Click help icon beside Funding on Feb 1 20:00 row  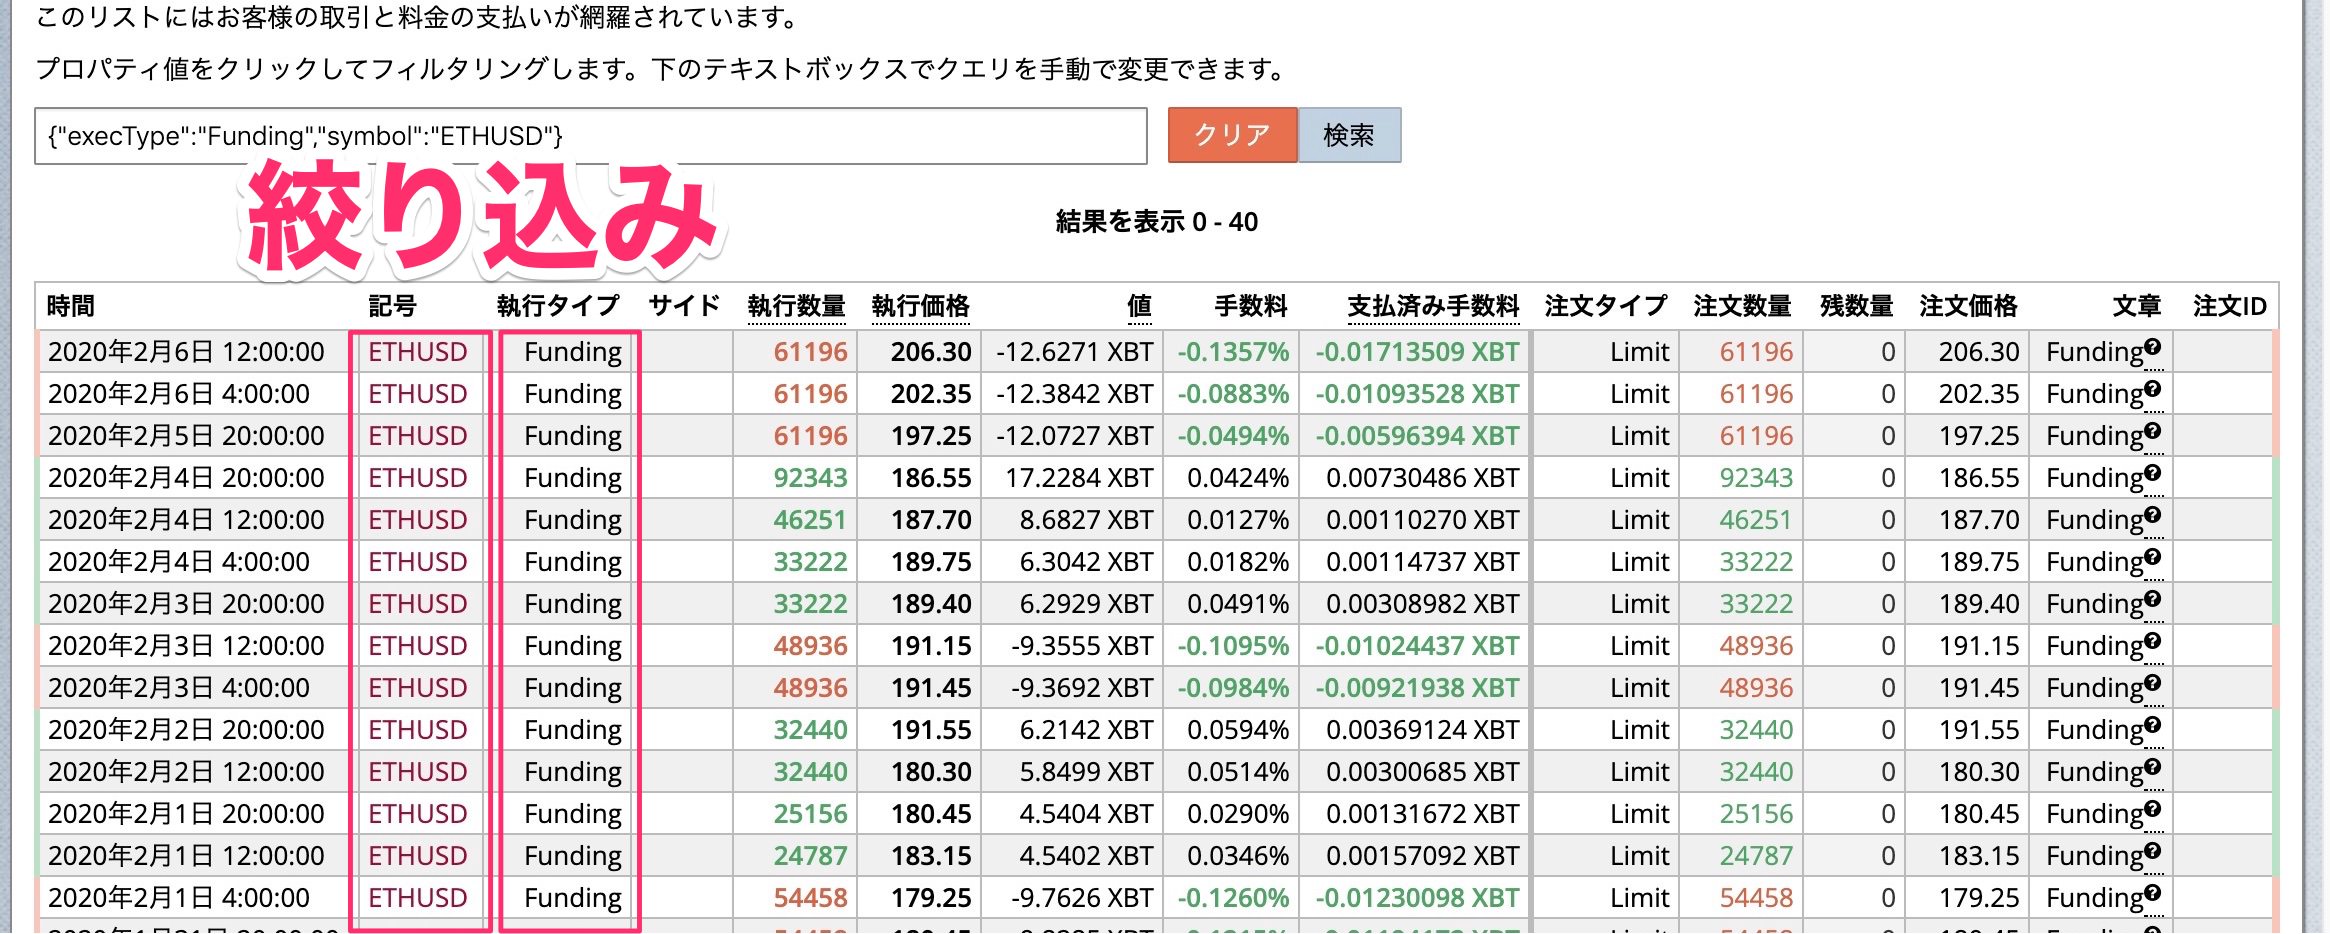click(2153, 808)
